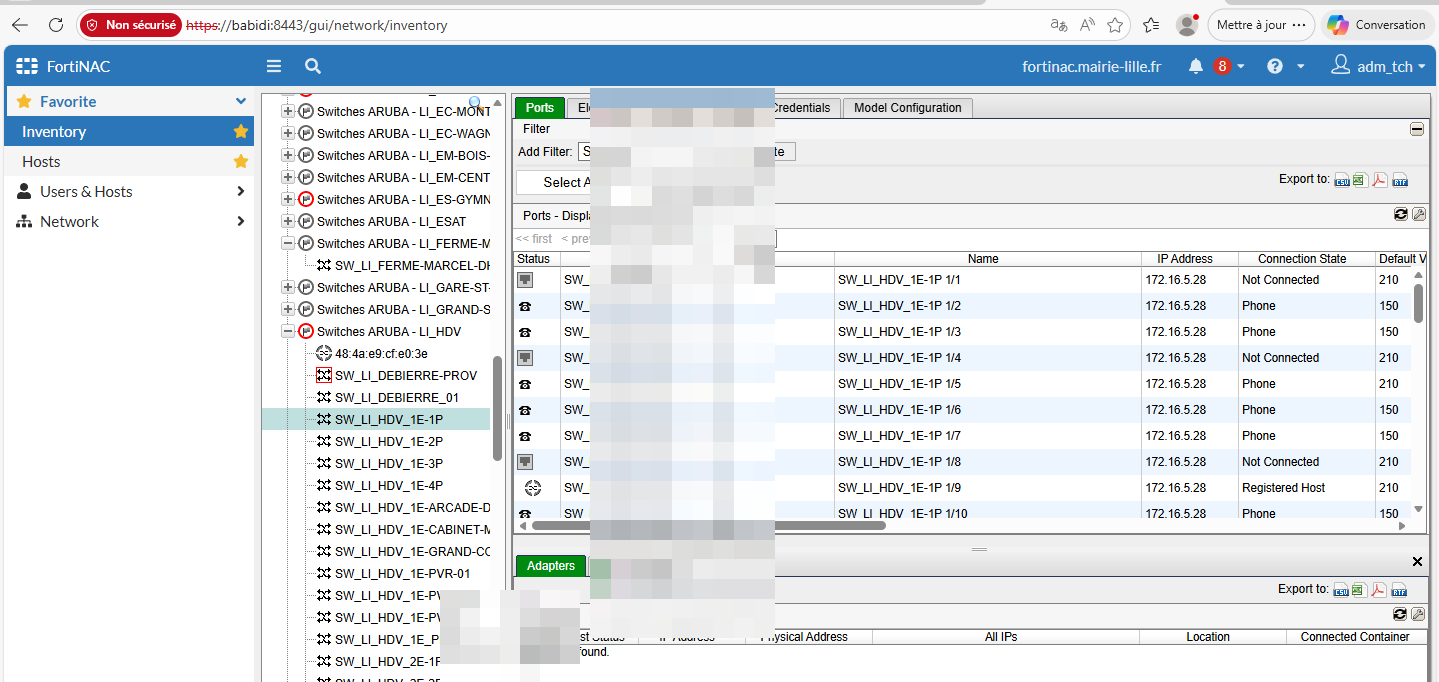This screenshot has height=682, width=1439.
Task: Select SW_LI_HDV_1E-4P switch
Action: pyautogui.click(x=389, y=485)
